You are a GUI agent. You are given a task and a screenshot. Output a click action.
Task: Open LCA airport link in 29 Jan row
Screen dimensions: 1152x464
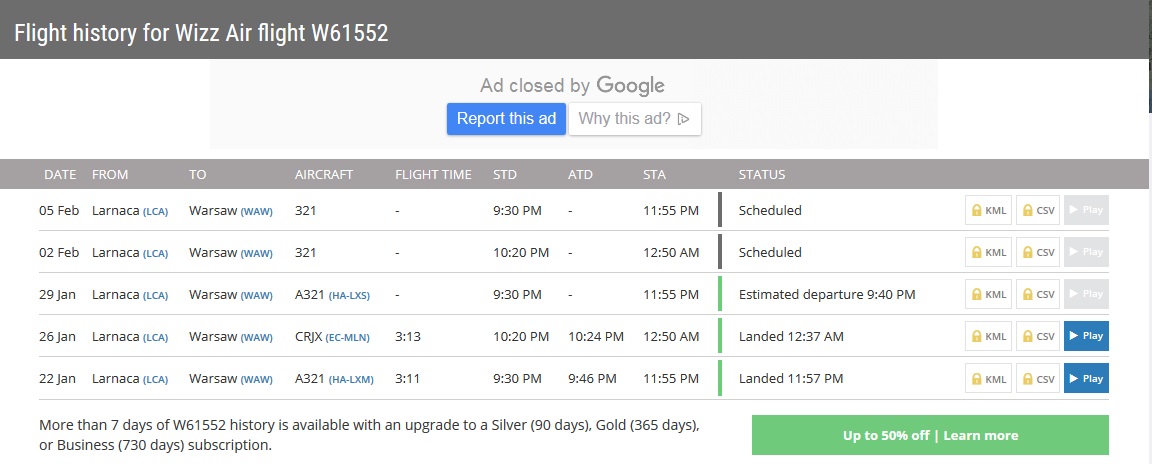(x=155, y=295)
